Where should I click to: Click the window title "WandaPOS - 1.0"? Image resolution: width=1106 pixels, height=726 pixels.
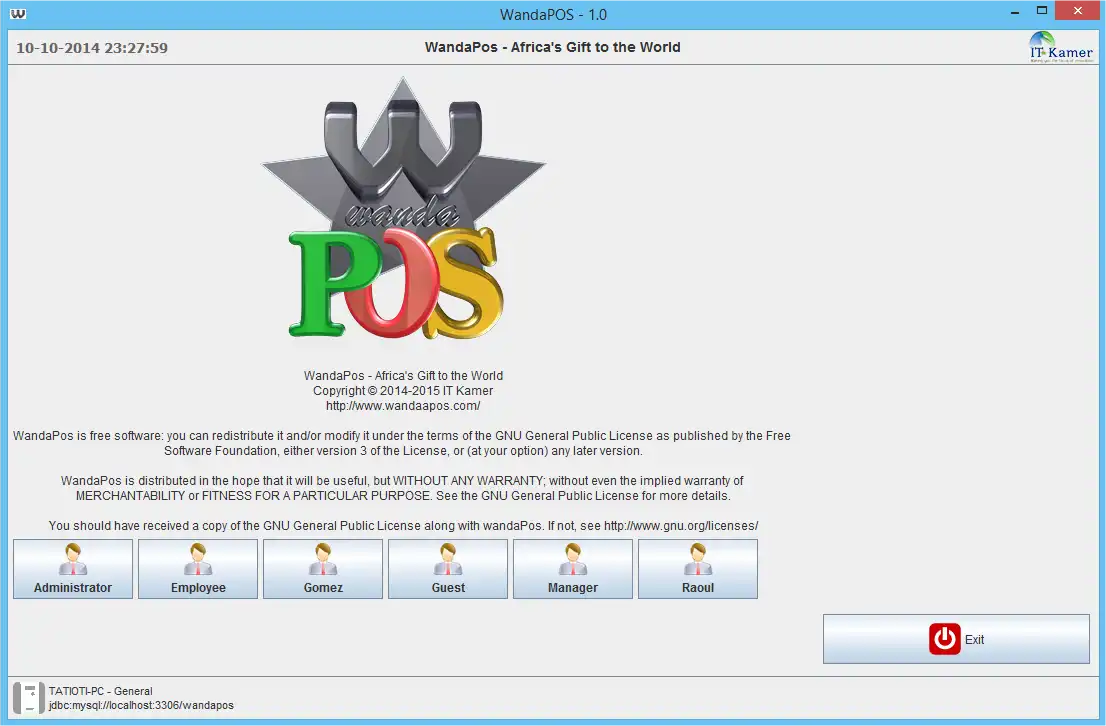553,14
